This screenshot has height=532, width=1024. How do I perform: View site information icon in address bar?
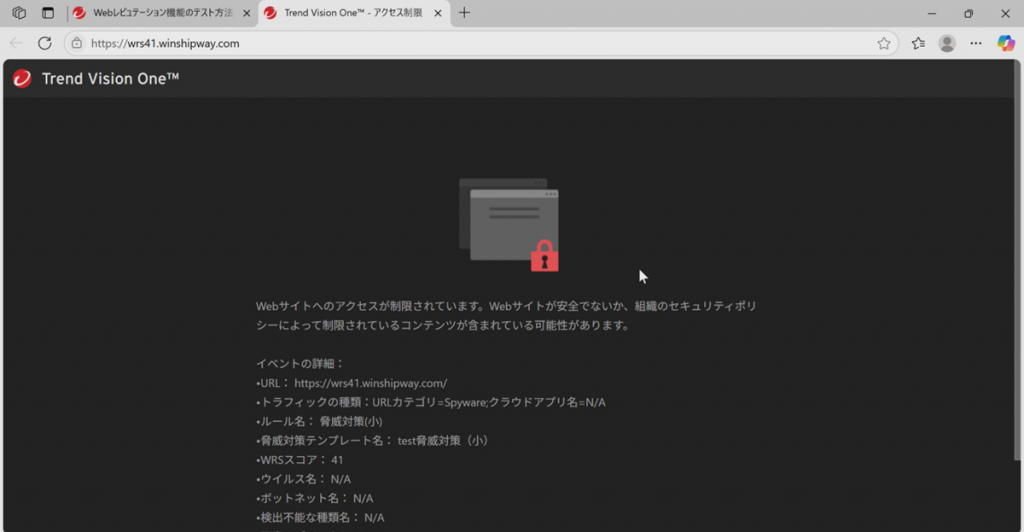(x=77, y=43)
